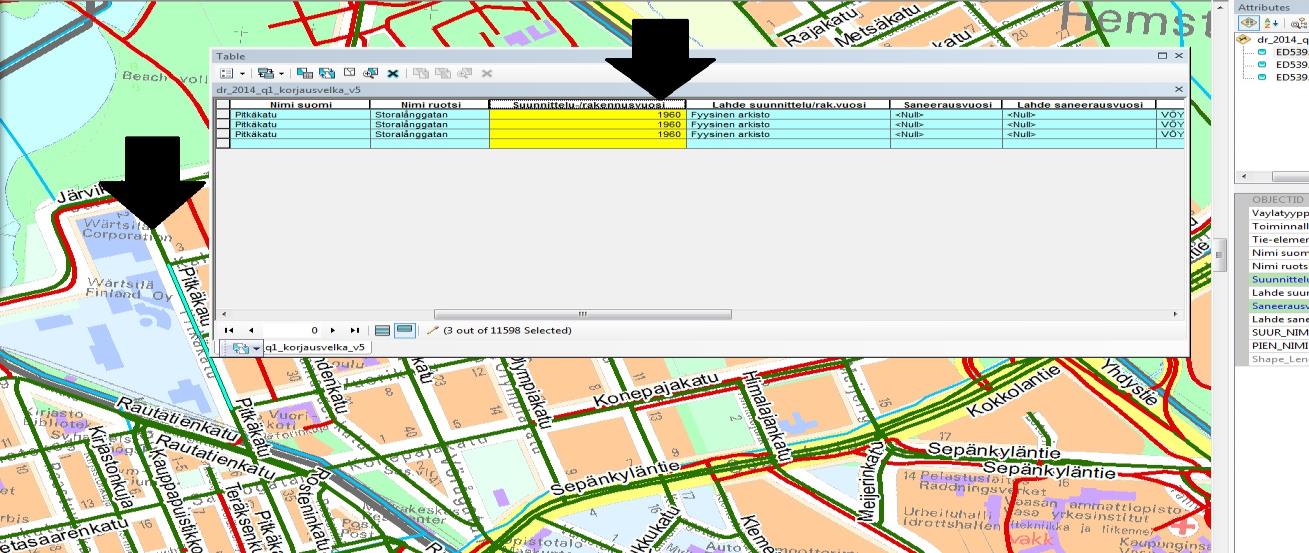The width and height of the screenshot is (1309, 553).
Task: Click Suunnittelu-/rakennusvuosi column header
Action: (x=587, y=104)
